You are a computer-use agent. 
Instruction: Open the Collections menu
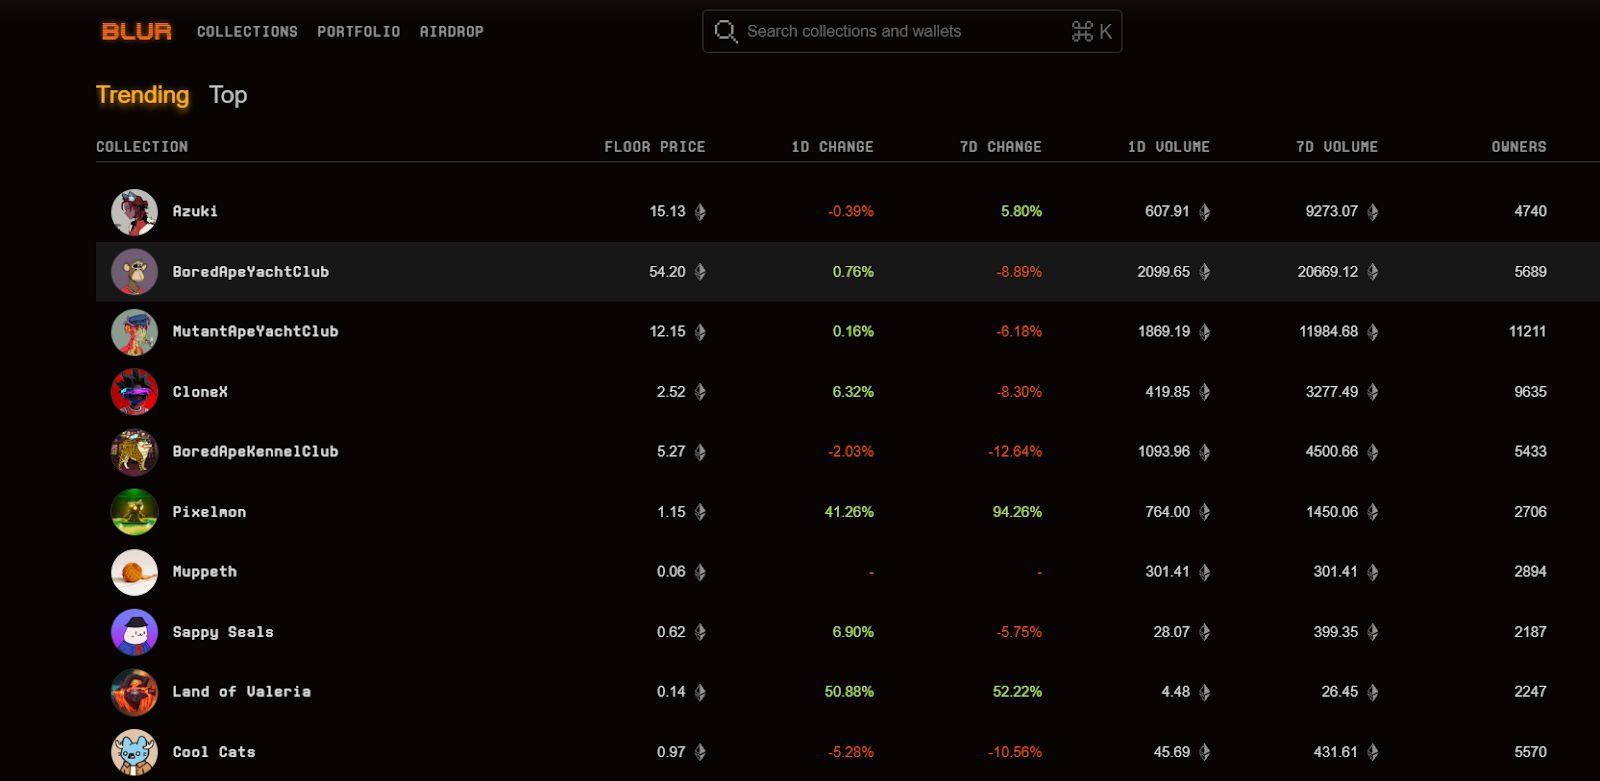[247, 32]
